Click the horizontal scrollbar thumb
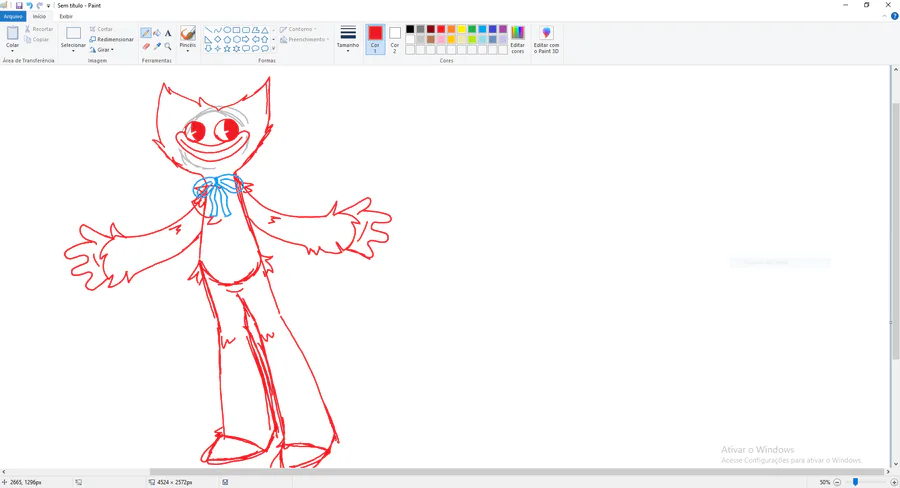 pos(517,472)
